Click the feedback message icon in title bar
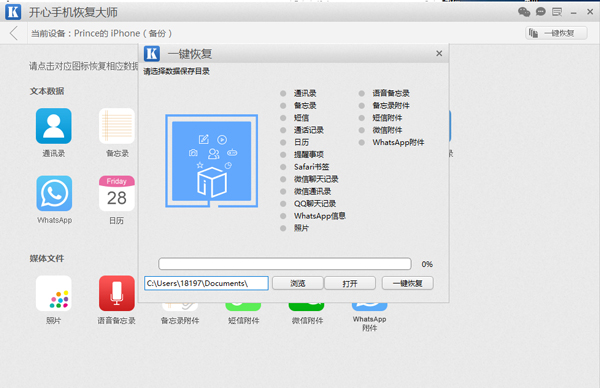This screenshot has width=600, height=388. pyautogui.click(x=557, y=12)
